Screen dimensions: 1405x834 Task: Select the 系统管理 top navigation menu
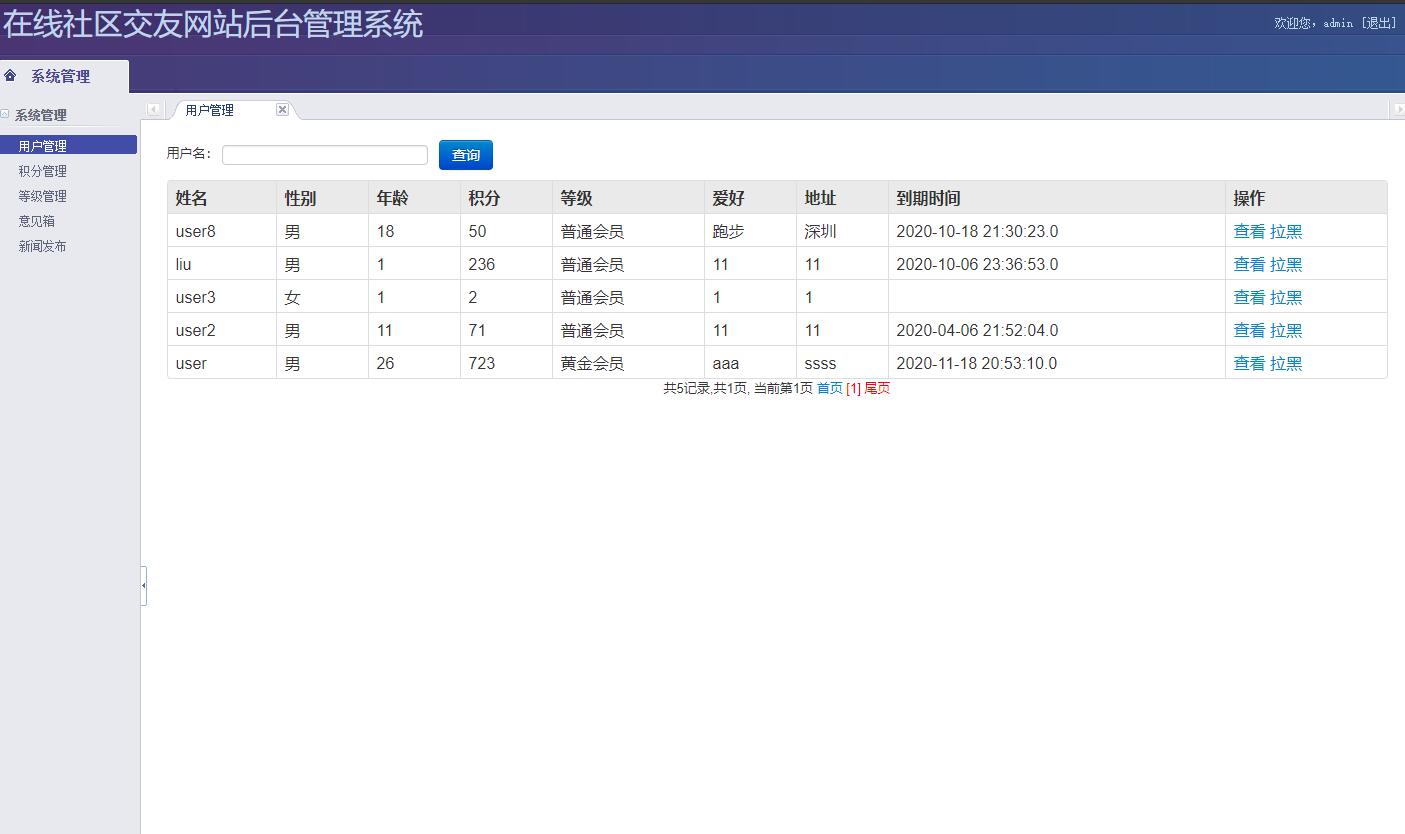(x=61, y=75)
